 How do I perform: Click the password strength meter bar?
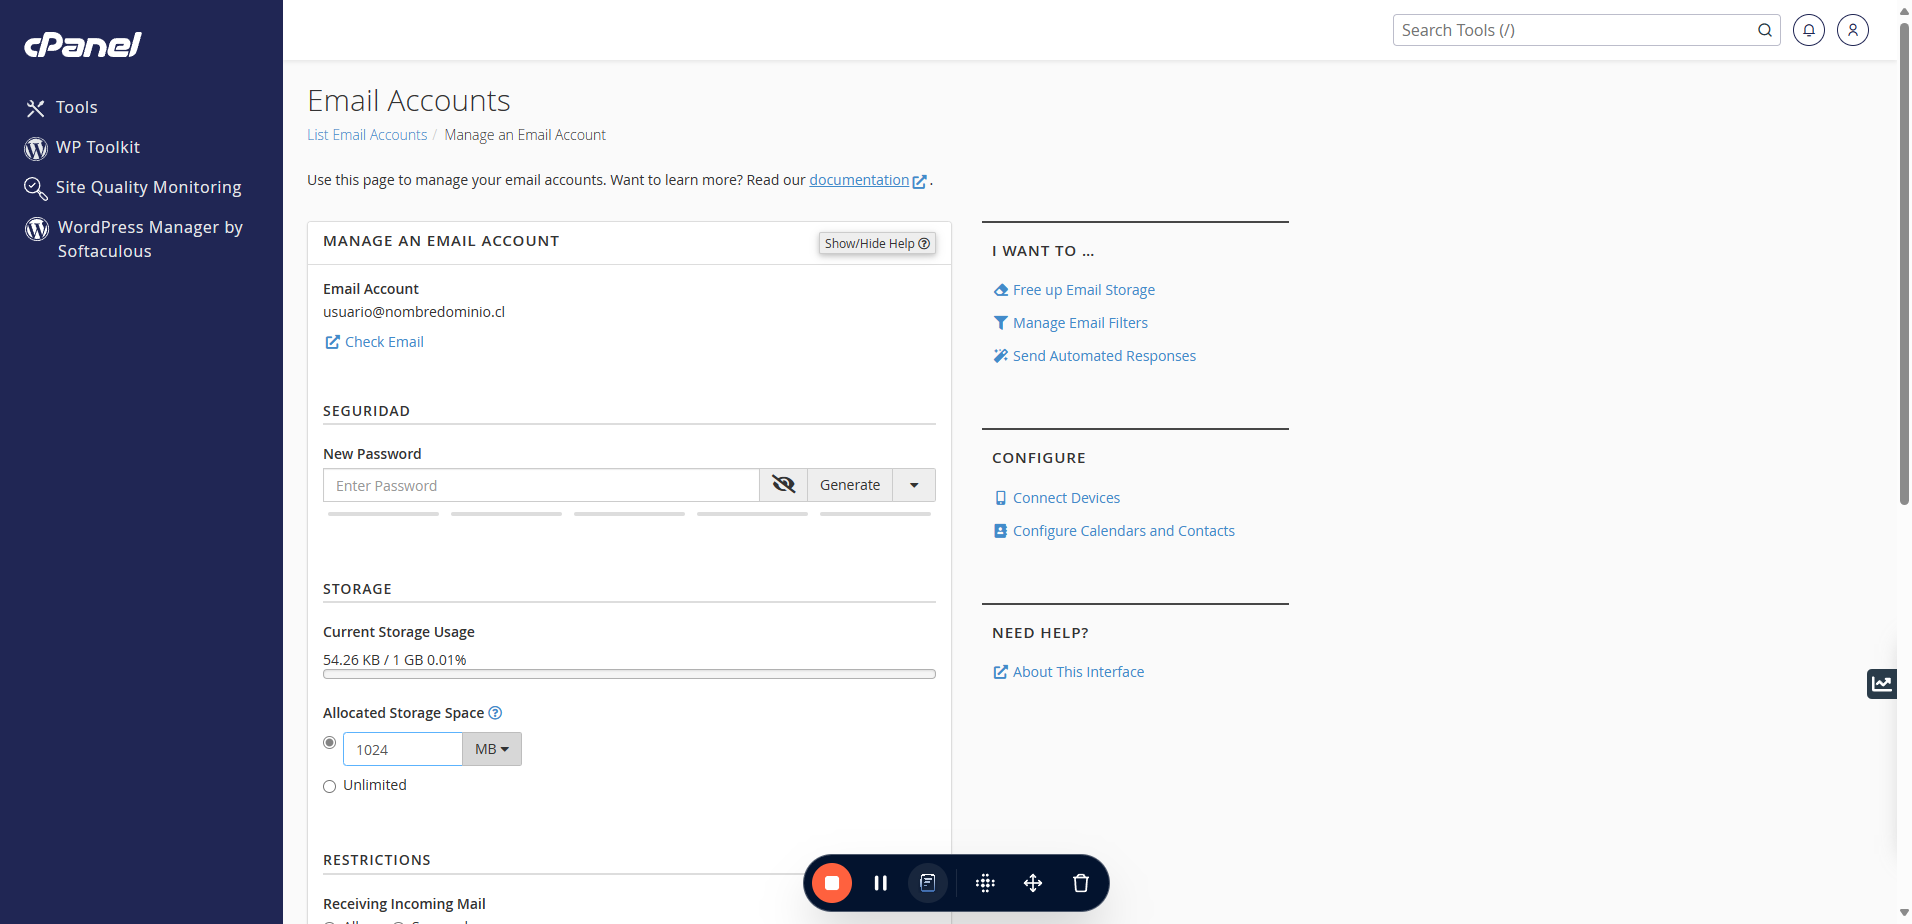point(629,514)
